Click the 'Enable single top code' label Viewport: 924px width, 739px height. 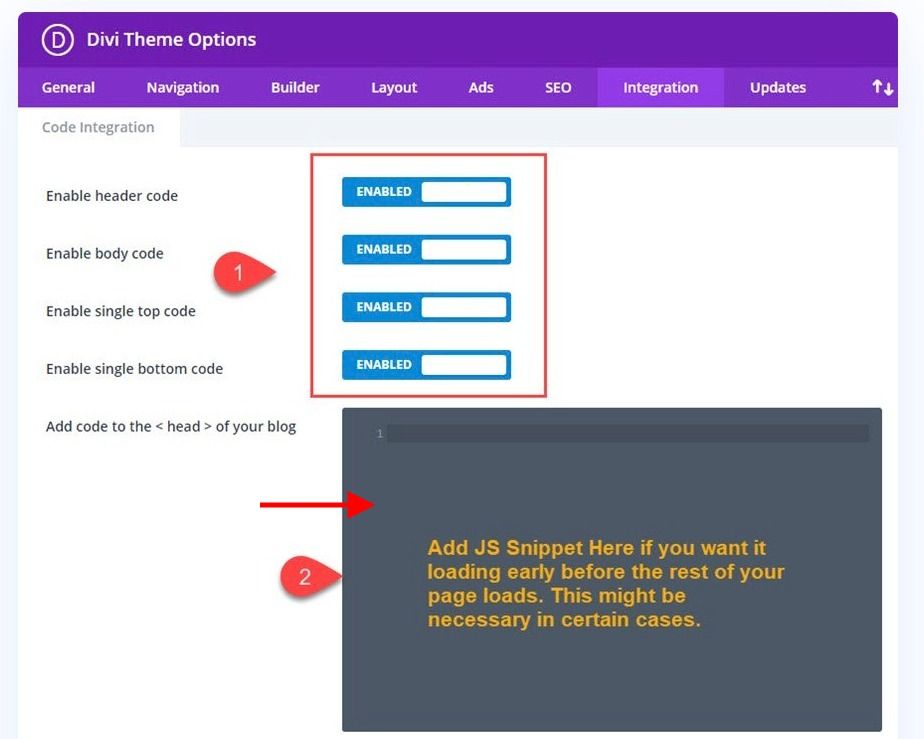point(121,311)
